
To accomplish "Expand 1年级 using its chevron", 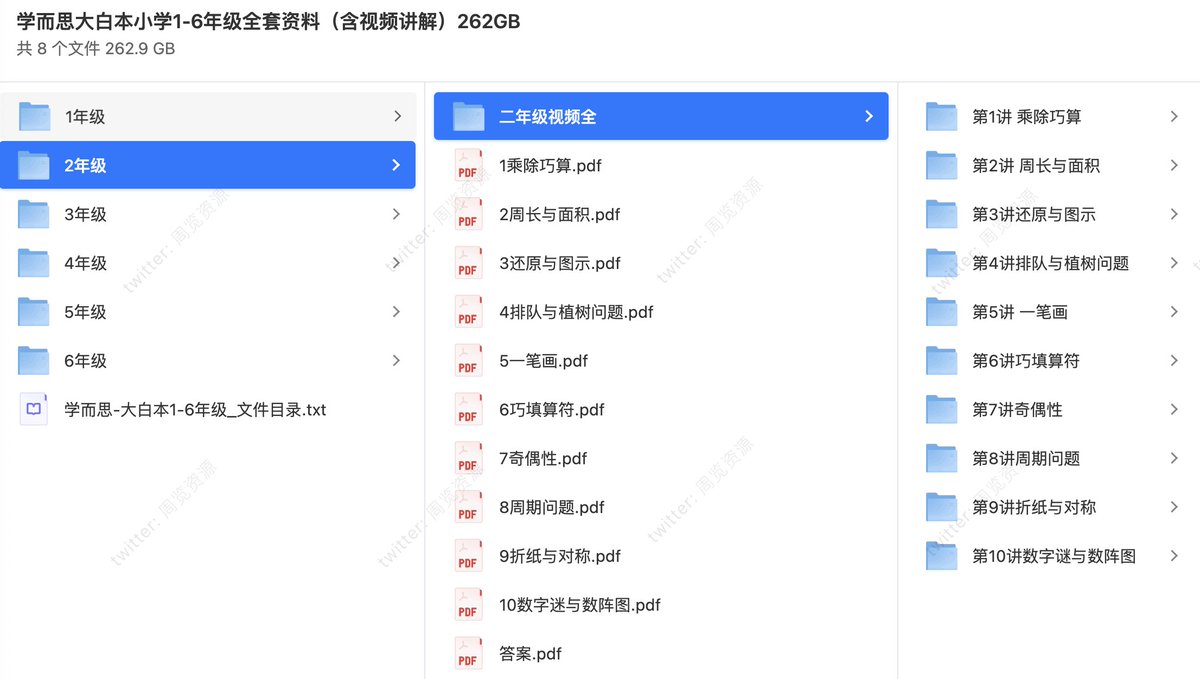I will pos(397,117).
